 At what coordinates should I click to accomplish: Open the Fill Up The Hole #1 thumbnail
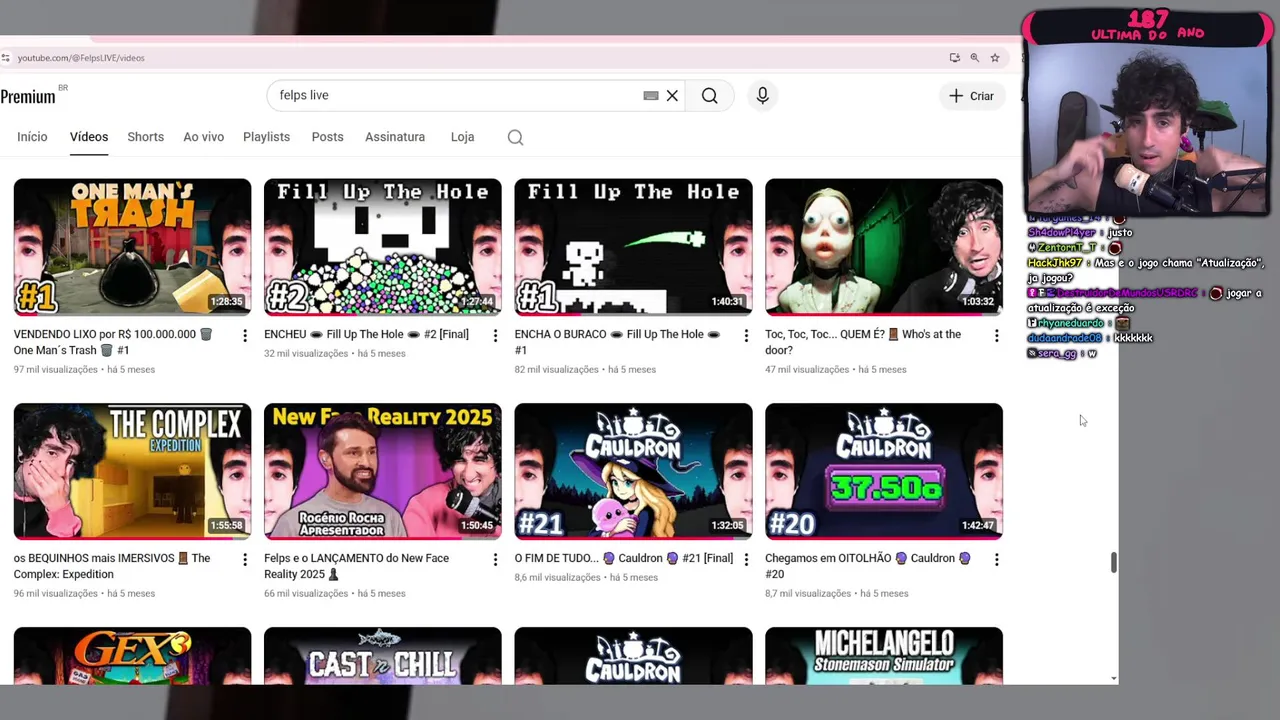[633, 246]
